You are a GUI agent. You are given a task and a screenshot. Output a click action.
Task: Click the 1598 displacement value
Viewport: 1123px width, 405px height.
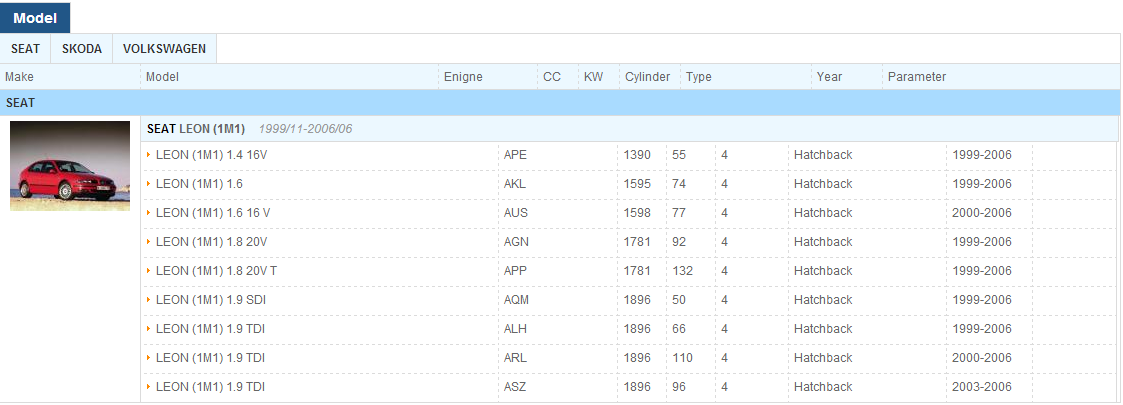point(637,213)
